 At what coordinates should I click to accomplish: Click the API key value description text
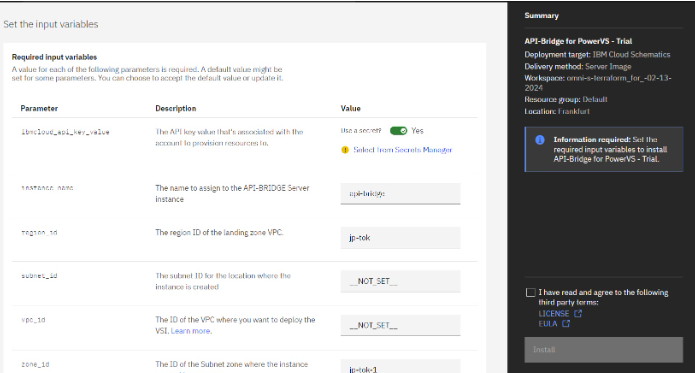pyautogui.click(x=229, y=137)
